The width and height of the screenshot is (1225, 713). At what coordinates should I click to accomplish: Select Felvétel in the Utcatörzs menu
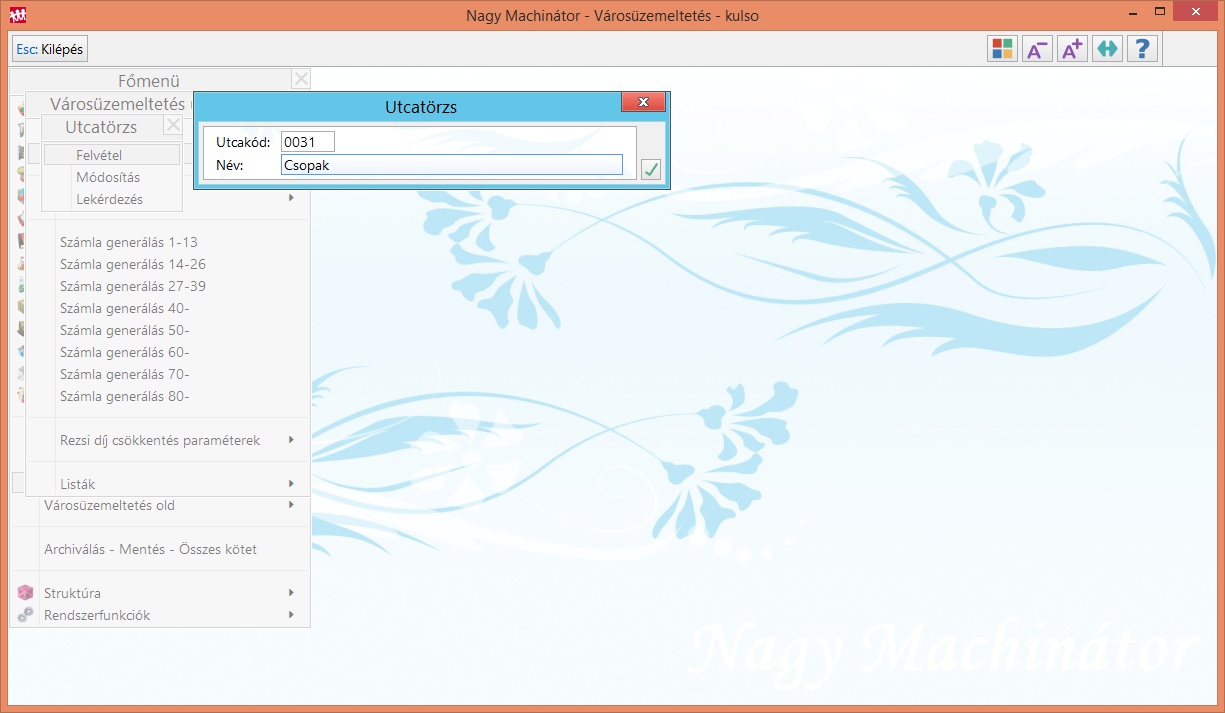pos(112,155)
